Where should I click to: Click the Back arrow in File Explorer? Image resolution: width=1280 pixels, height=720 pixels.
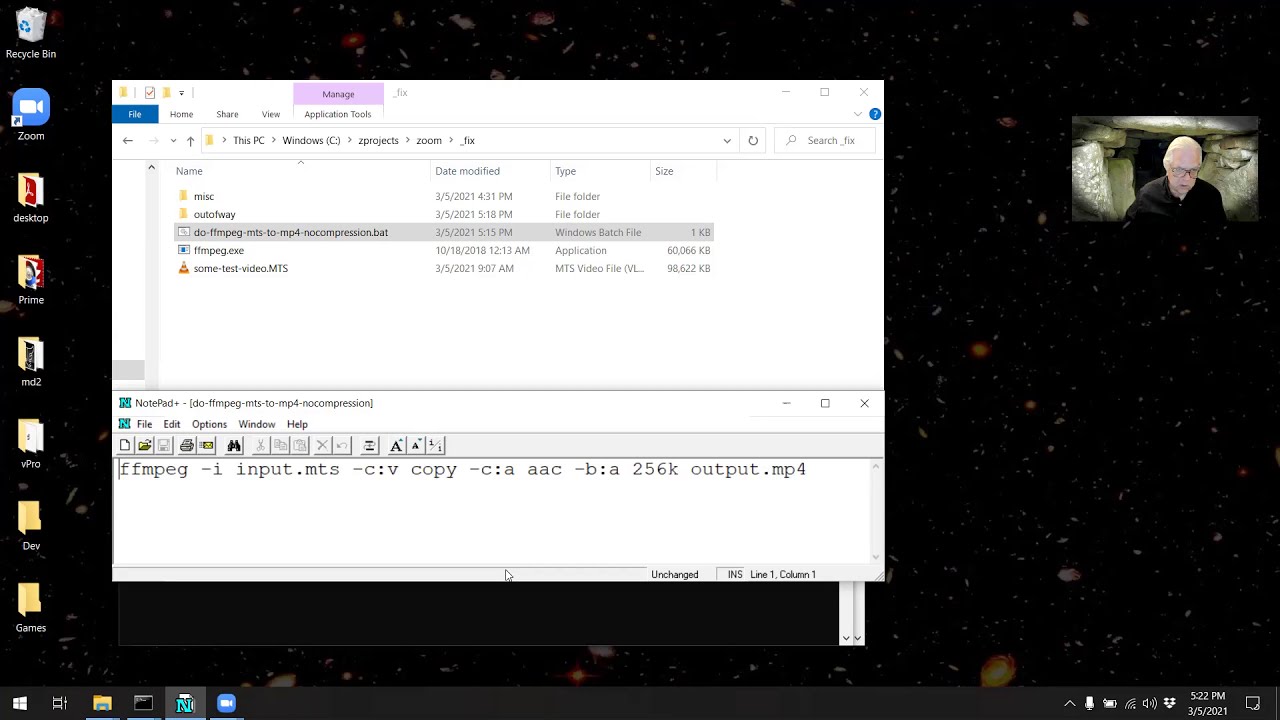[128, 140]
